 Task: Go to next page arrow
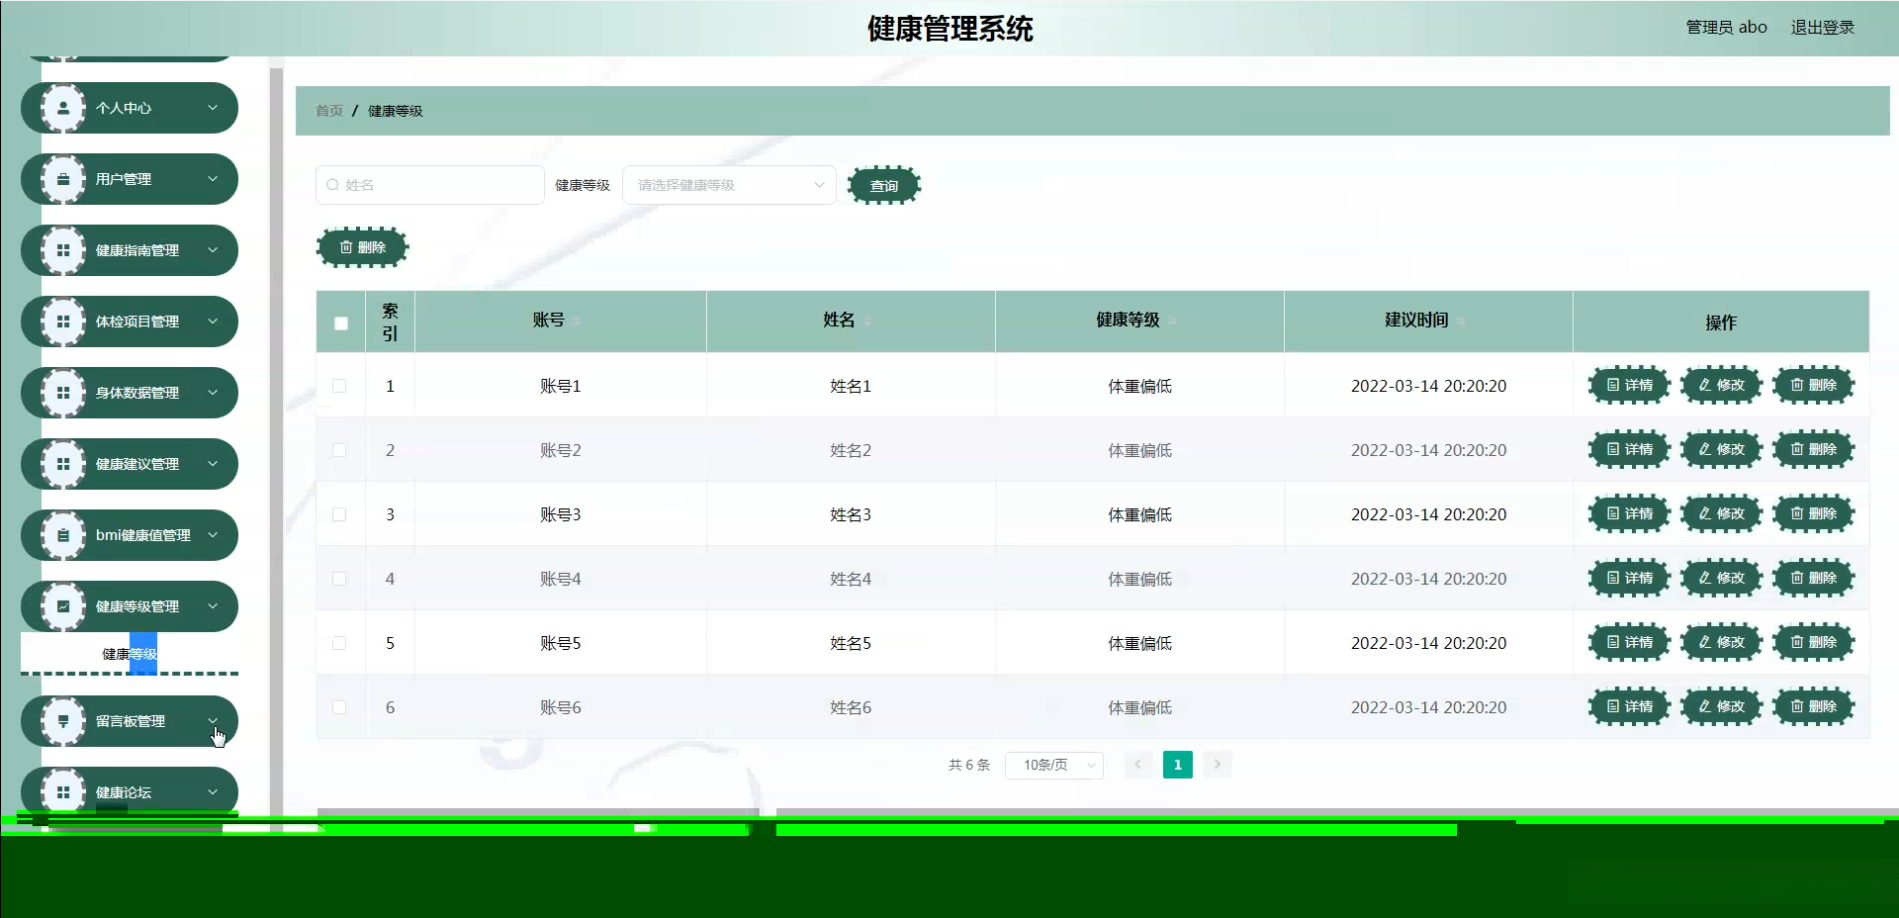point(1217,765)
